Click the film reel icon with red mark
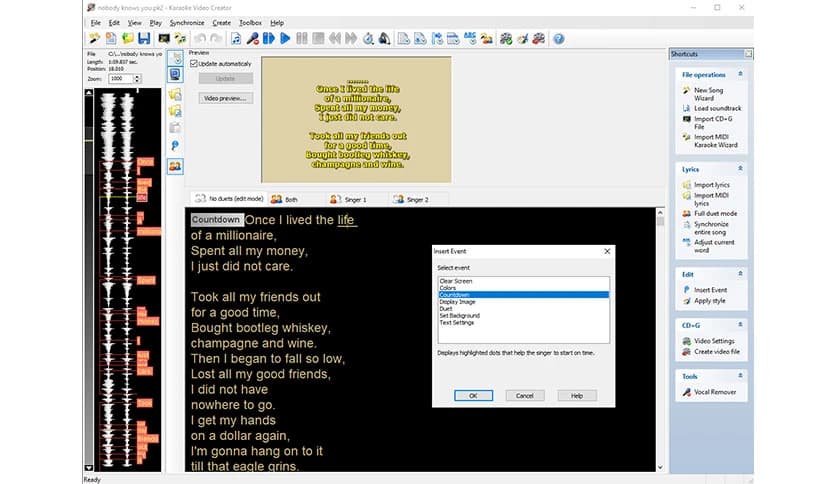Screen dimensions: 836x484 click(539, 38)
